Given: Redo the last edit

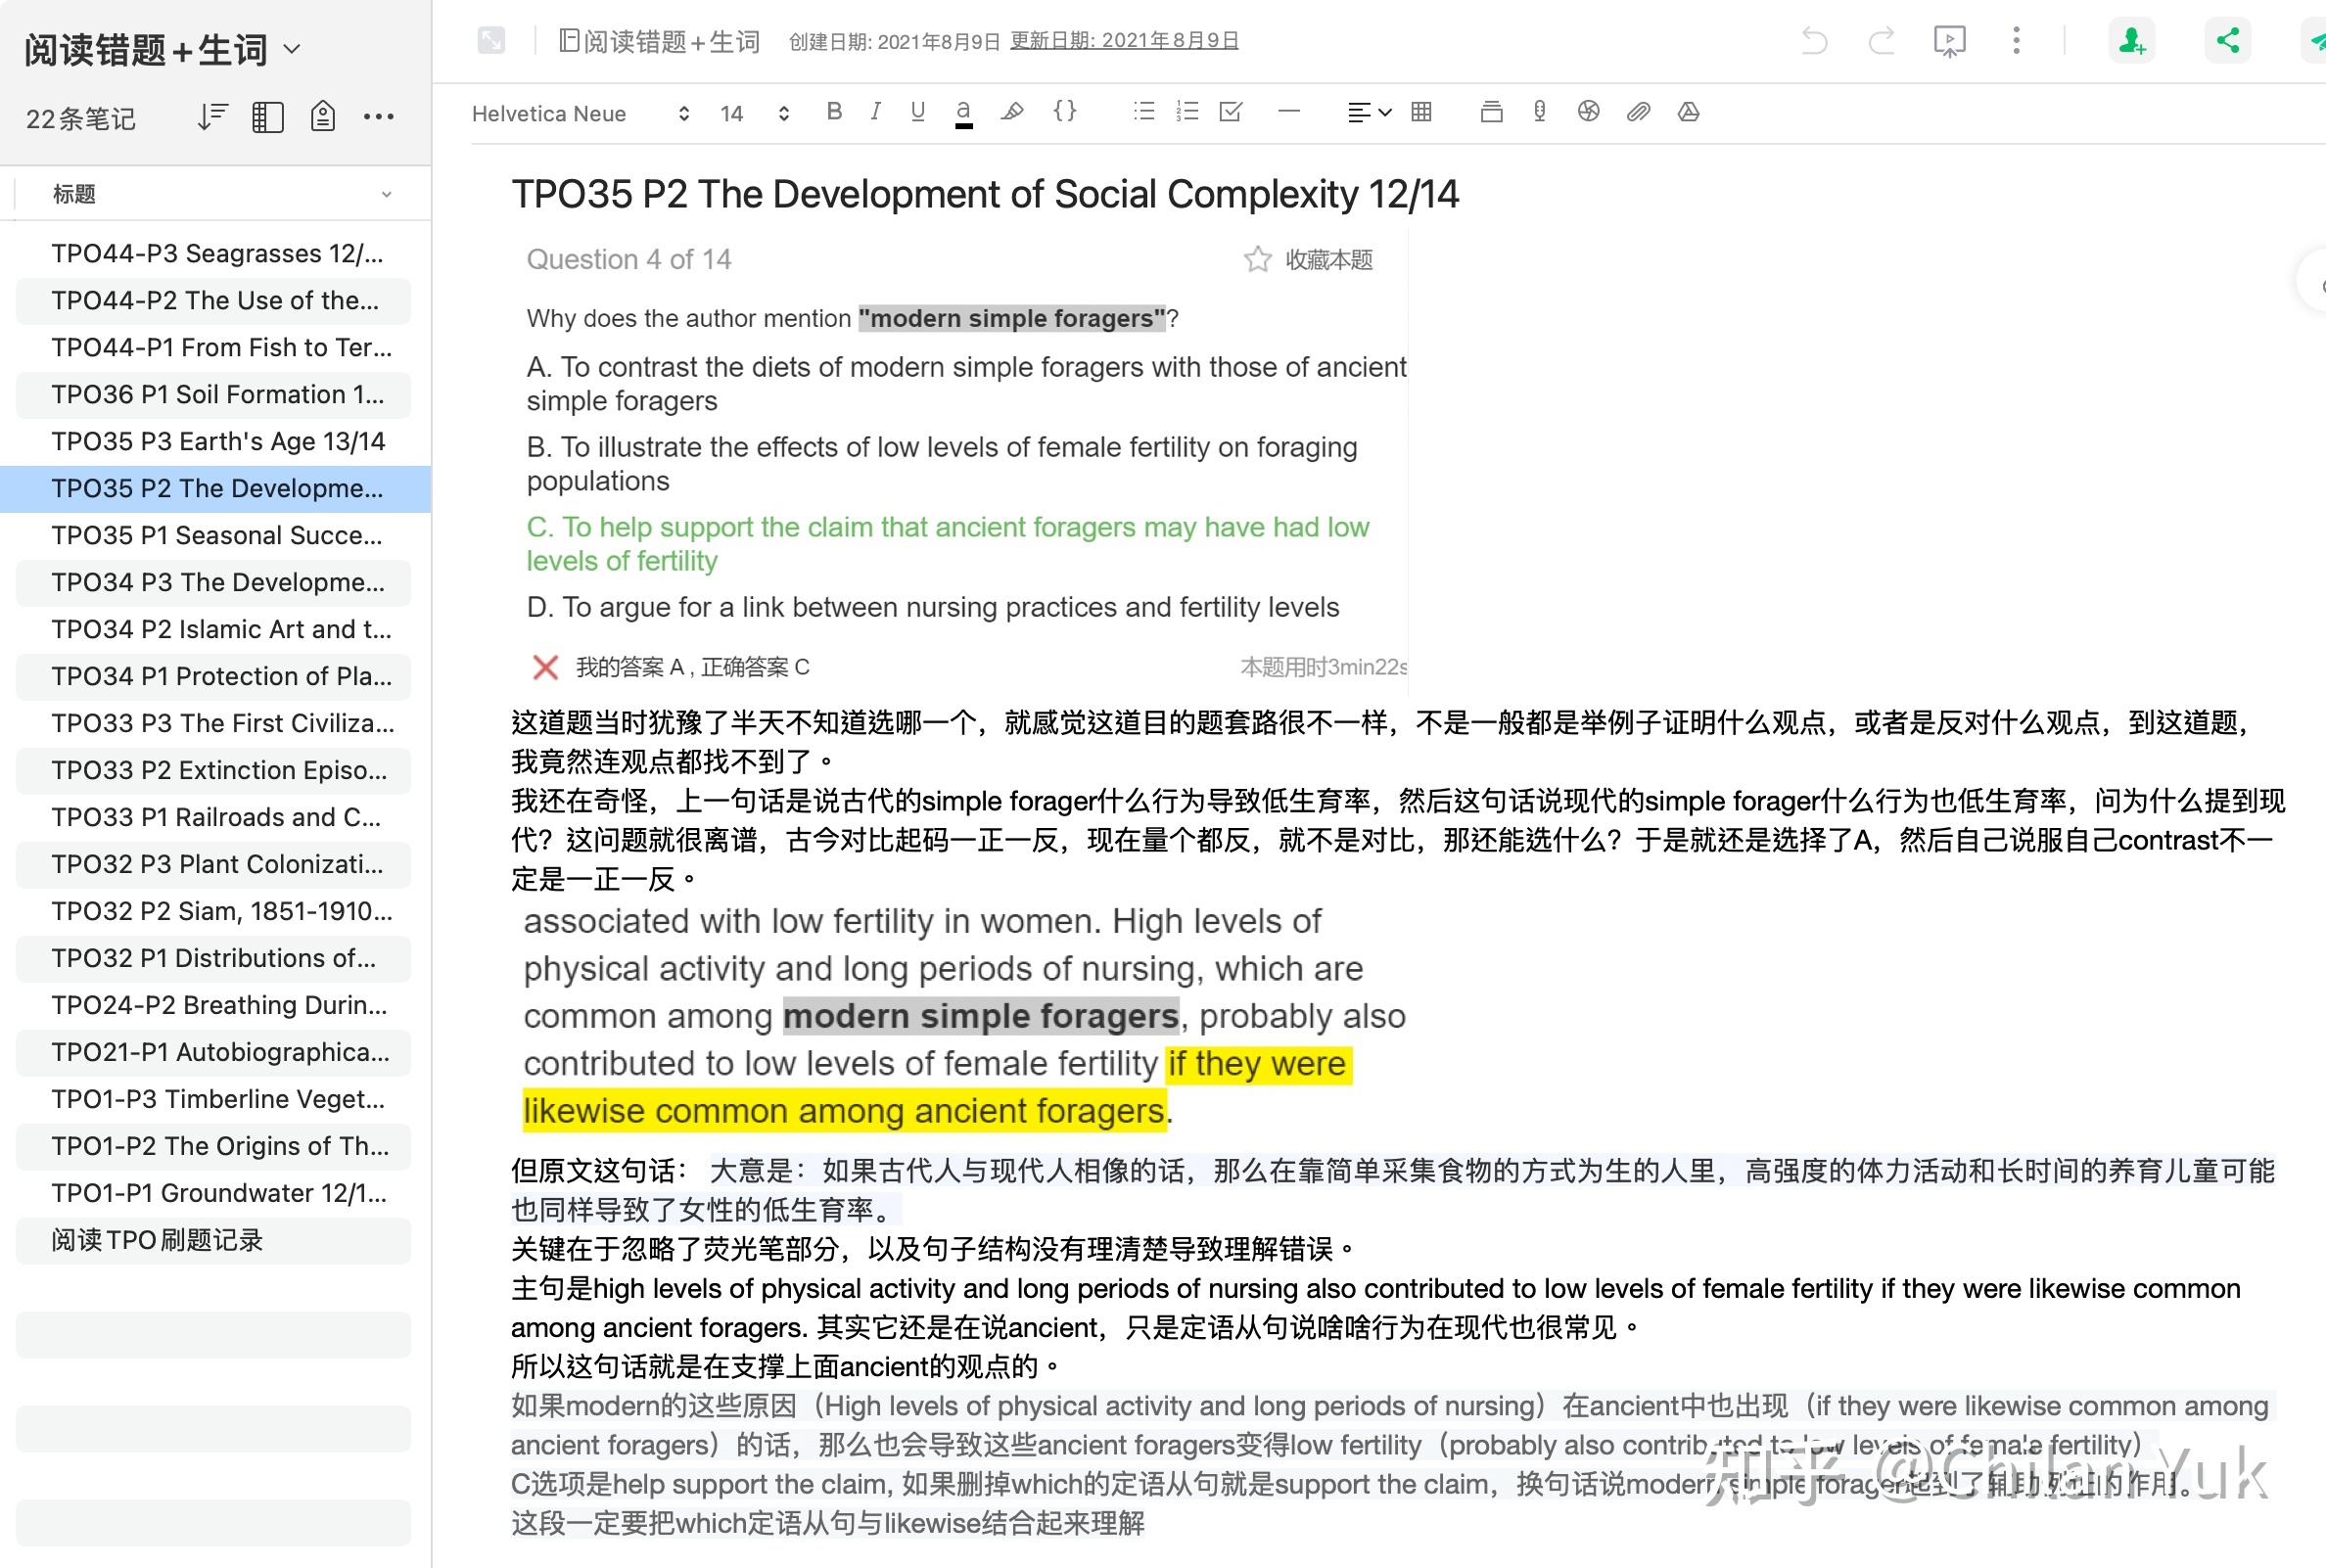Looking at the screenshot, I should tap(1881, 40).
